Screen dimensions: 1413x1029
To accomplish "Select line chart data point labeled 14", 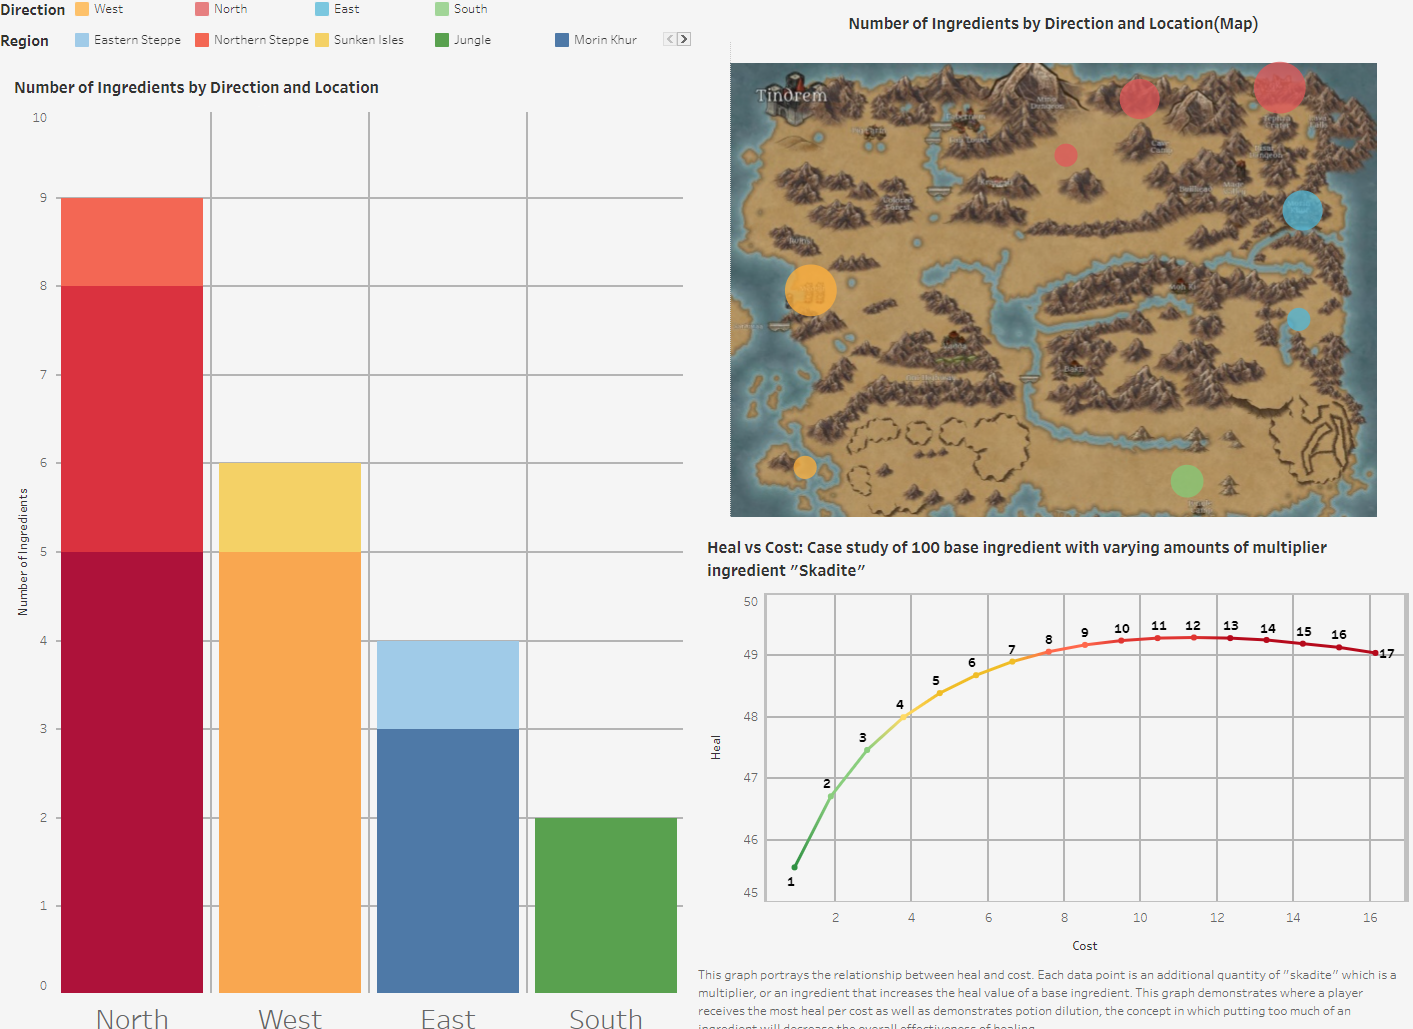I will 1267,640.
